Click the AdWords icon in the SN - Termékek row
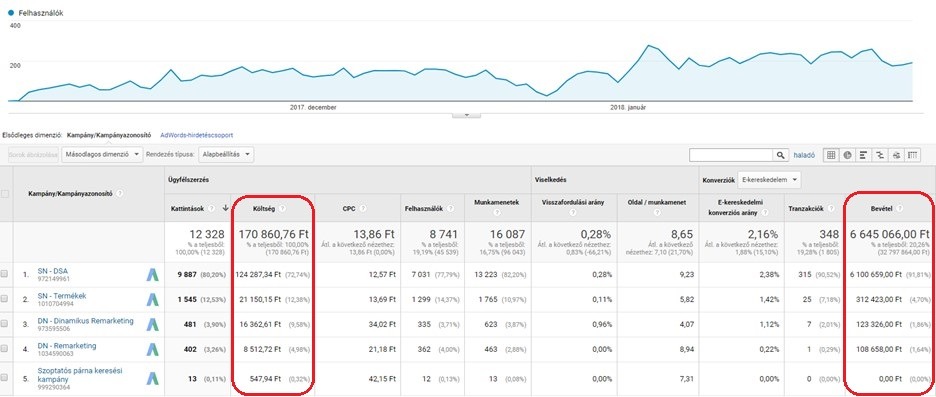Screen dimensions: 936x397 (153, 300)
